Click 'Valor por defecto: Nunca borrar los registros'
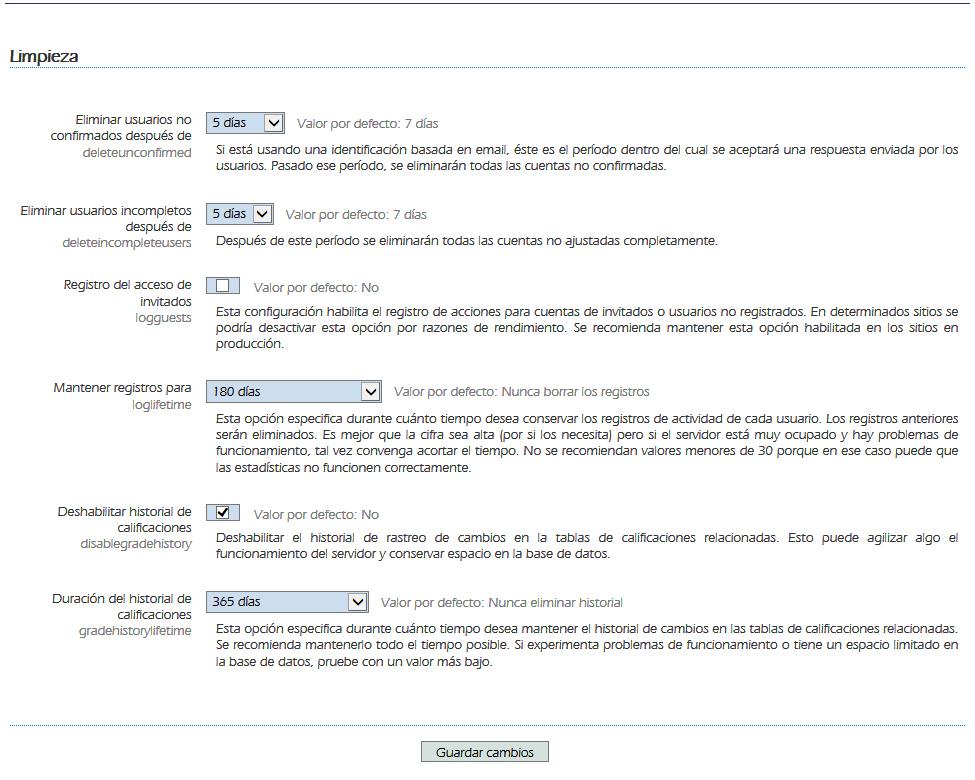This screenshot has width=975, height=780. (521, 392)
